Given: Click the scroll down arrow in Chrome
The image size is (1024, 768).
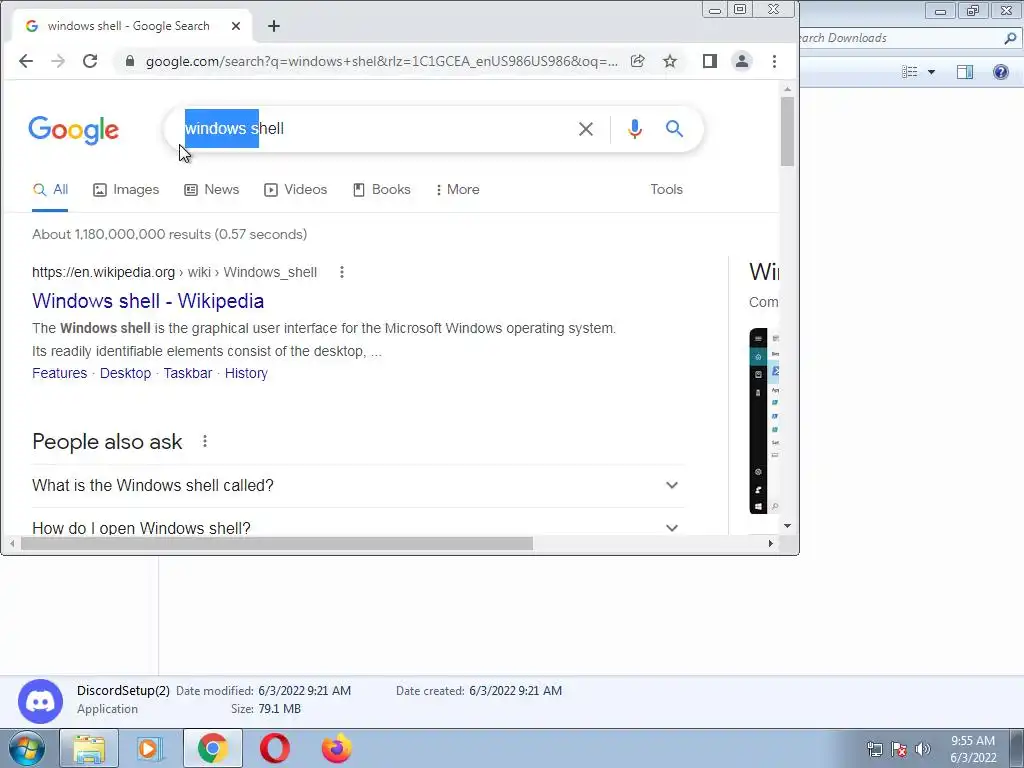Looking at the screenshot, I should tap(788, 526).
